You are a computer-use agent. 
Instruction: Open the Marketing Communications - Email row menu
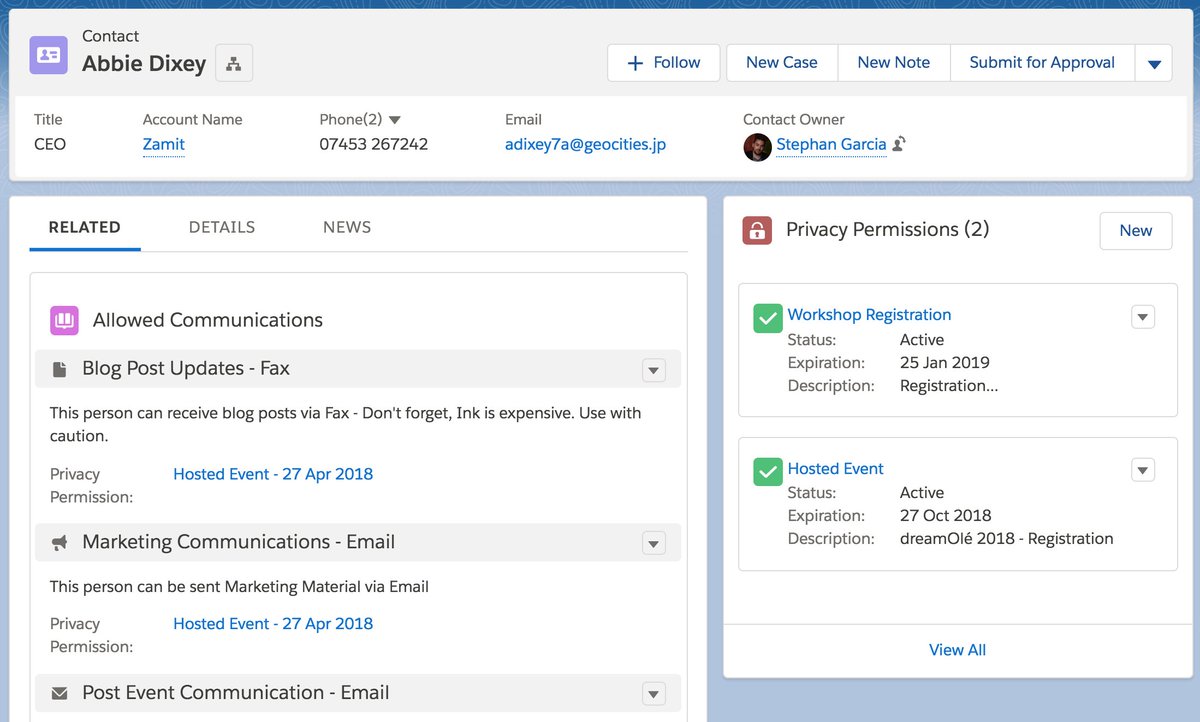[653, 544]
